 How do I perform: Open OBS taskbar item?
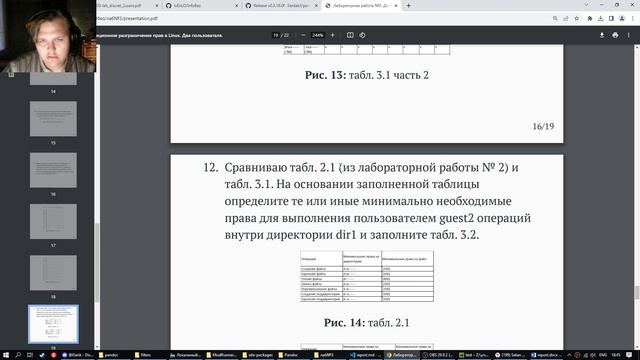(437, 355)
